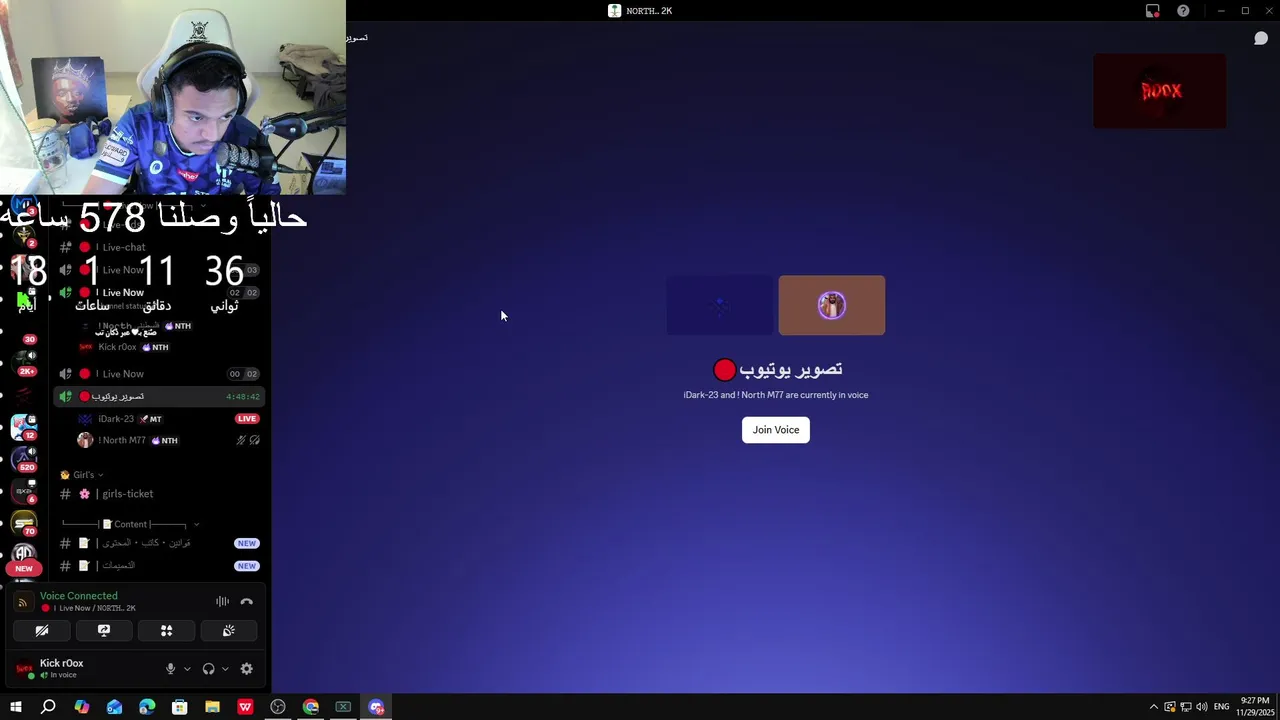Open the التصميمات channel
The image size is (1280, 720).
click(160, 566)
